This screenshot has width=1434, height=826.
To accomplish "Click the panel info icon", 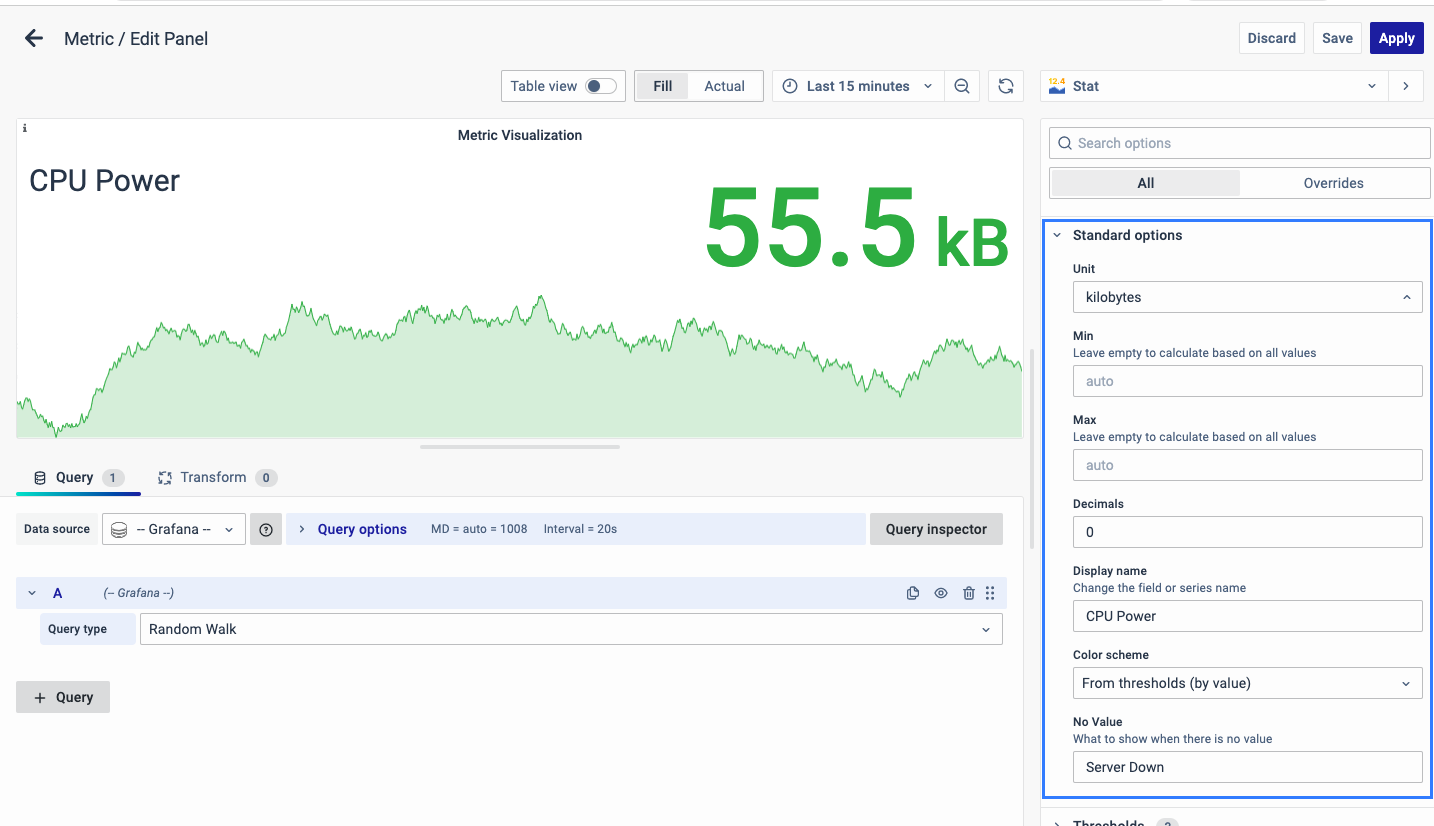I will pos(25,129).
